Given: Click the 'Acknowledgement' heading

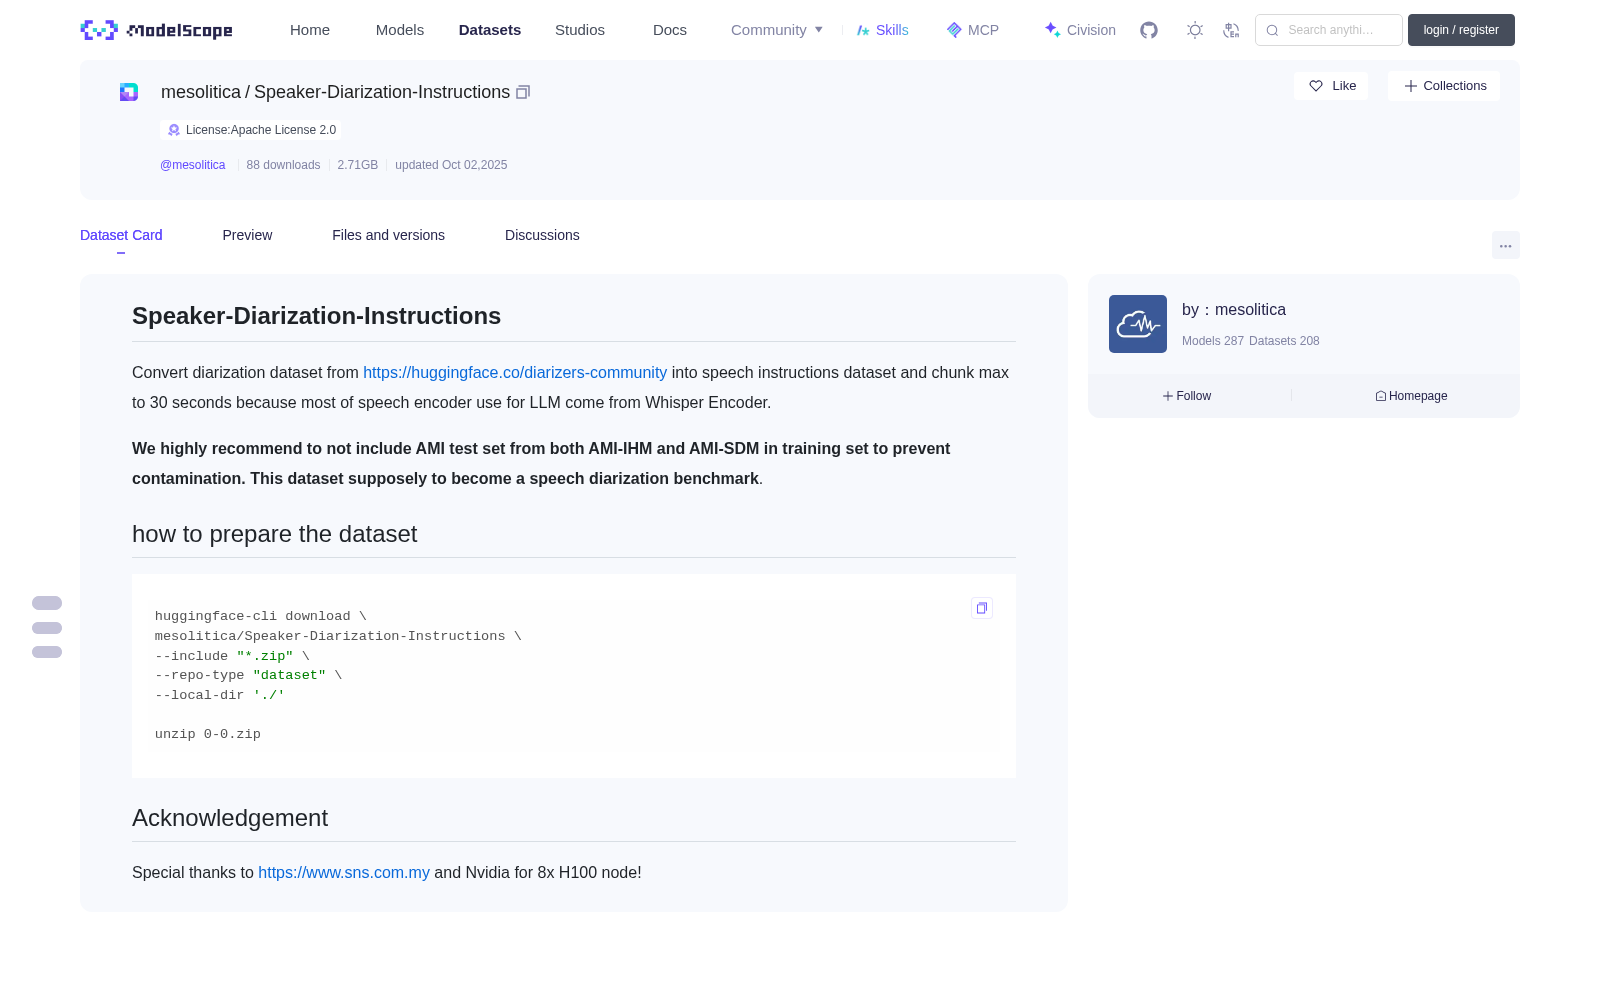Looking at the screenshot, I should [230, 818].
